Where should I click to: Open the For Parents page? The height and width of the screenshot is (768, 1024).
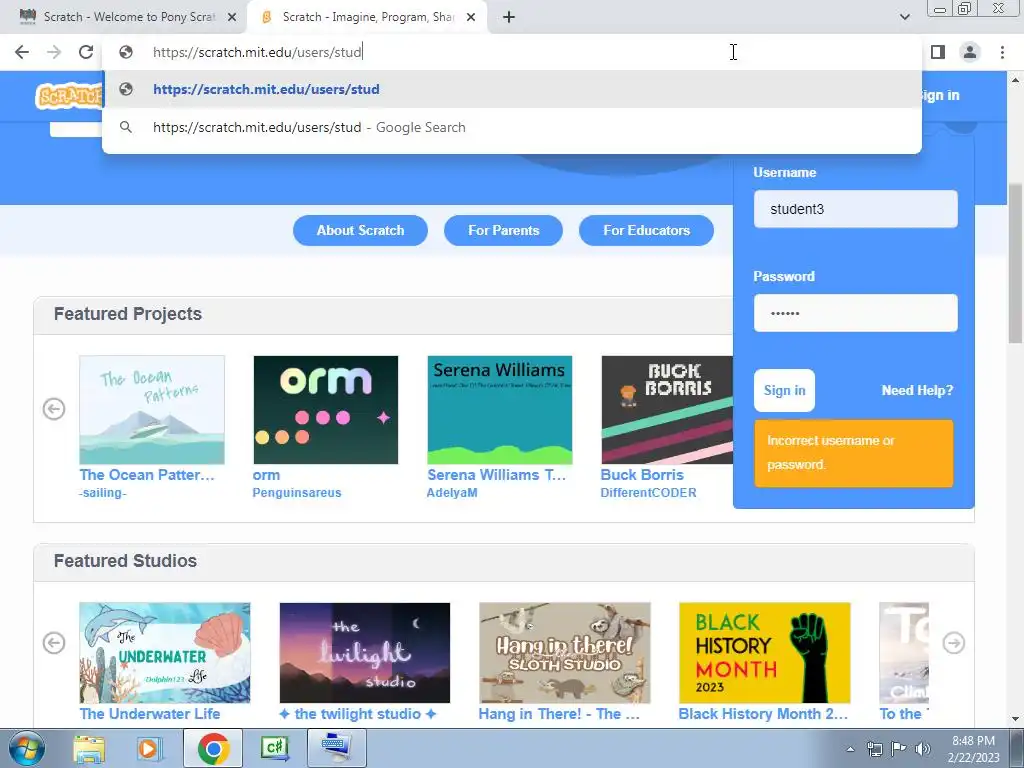504,231
